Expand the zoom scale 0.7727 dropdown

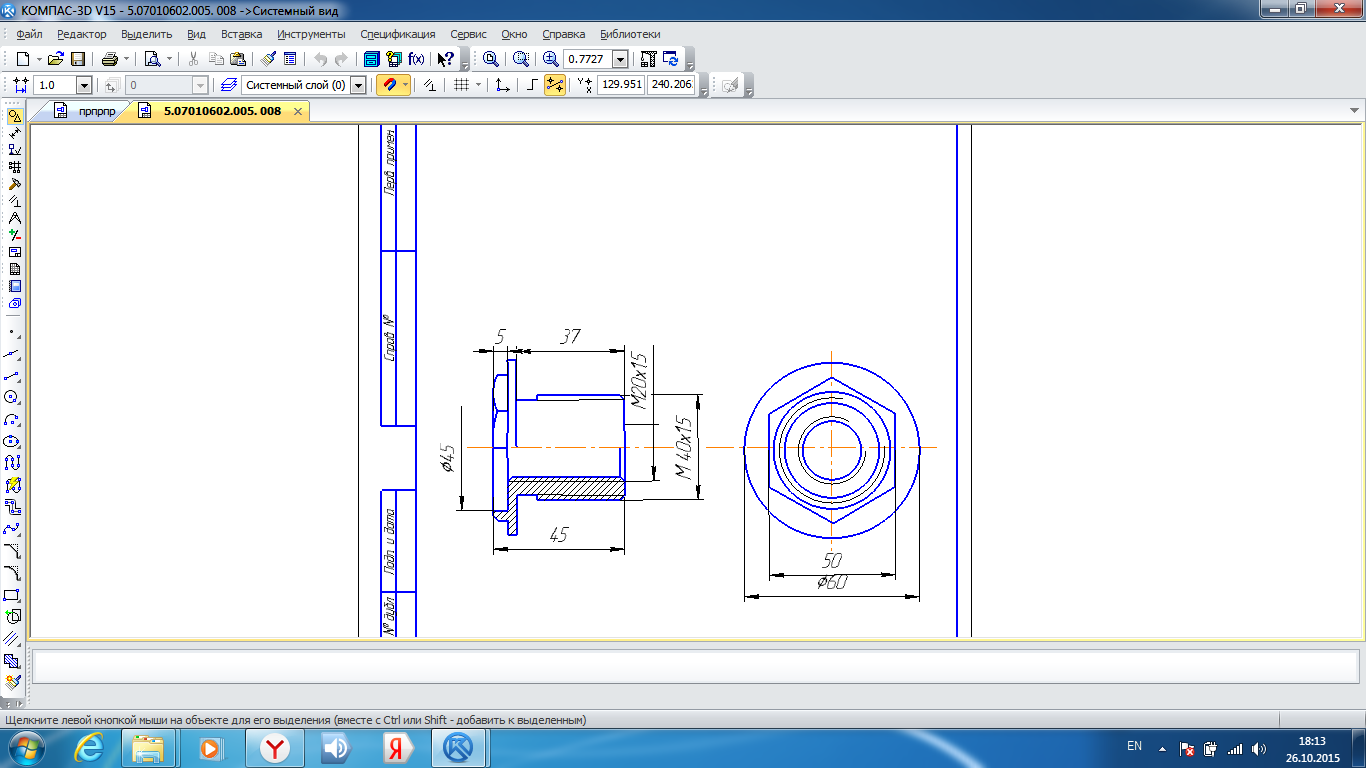coord(620,59)
